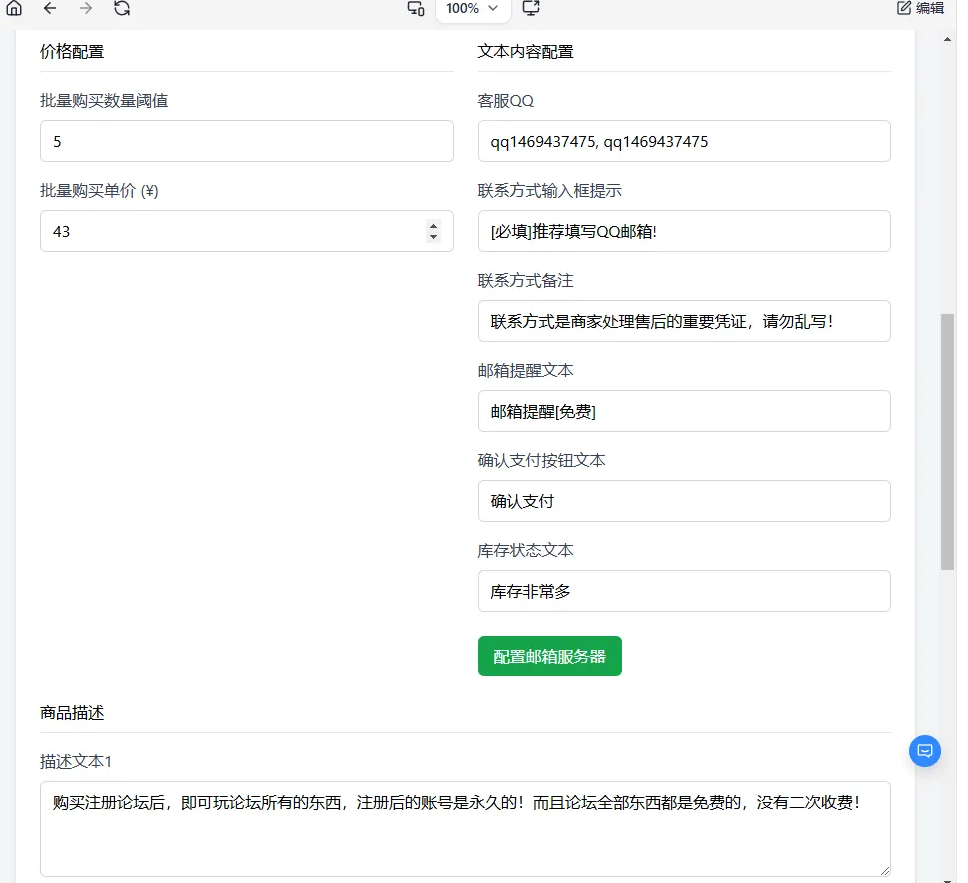This screenshot has height=883, width=968.
Task: Select the 联系方式输入框提示 field
Action: coord(684,231)
